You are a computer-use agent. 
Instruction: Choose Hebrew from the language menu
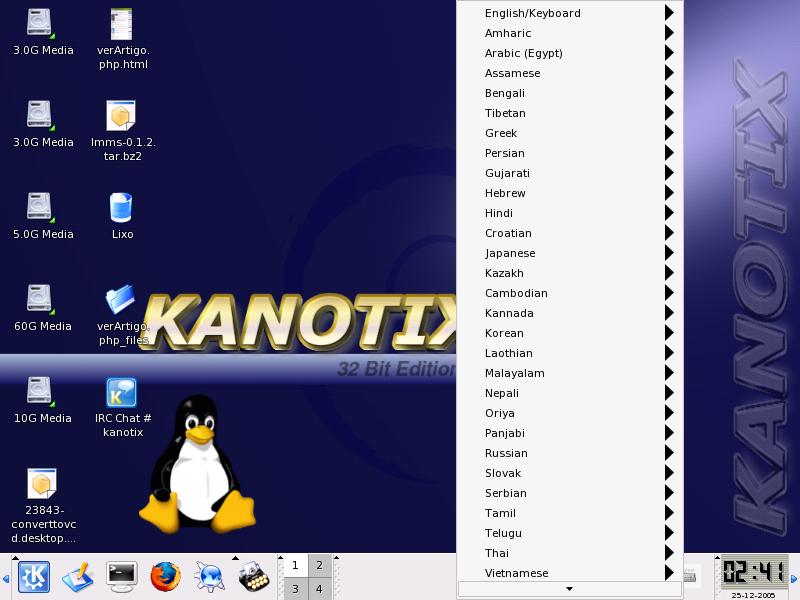570,193
